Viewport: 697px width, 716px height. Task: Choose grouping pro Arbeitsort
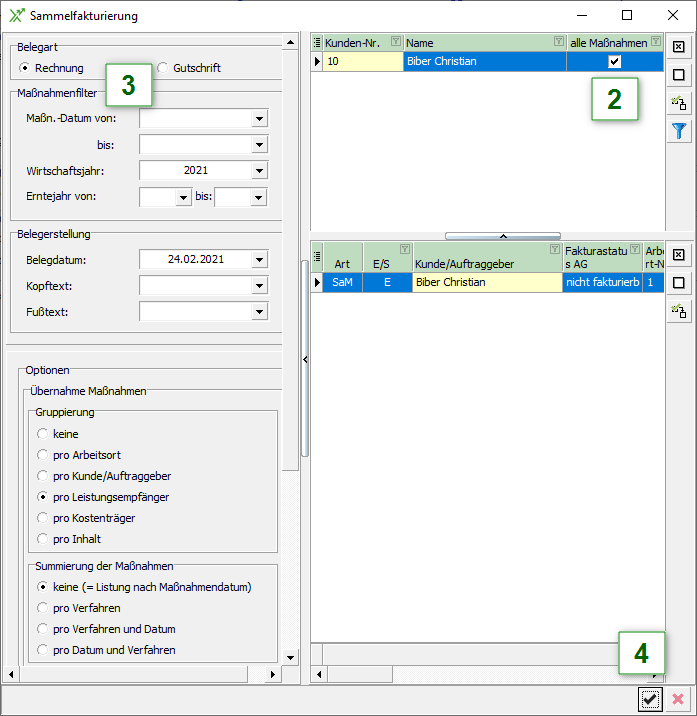pyautogui.click(x=42, y=455)
